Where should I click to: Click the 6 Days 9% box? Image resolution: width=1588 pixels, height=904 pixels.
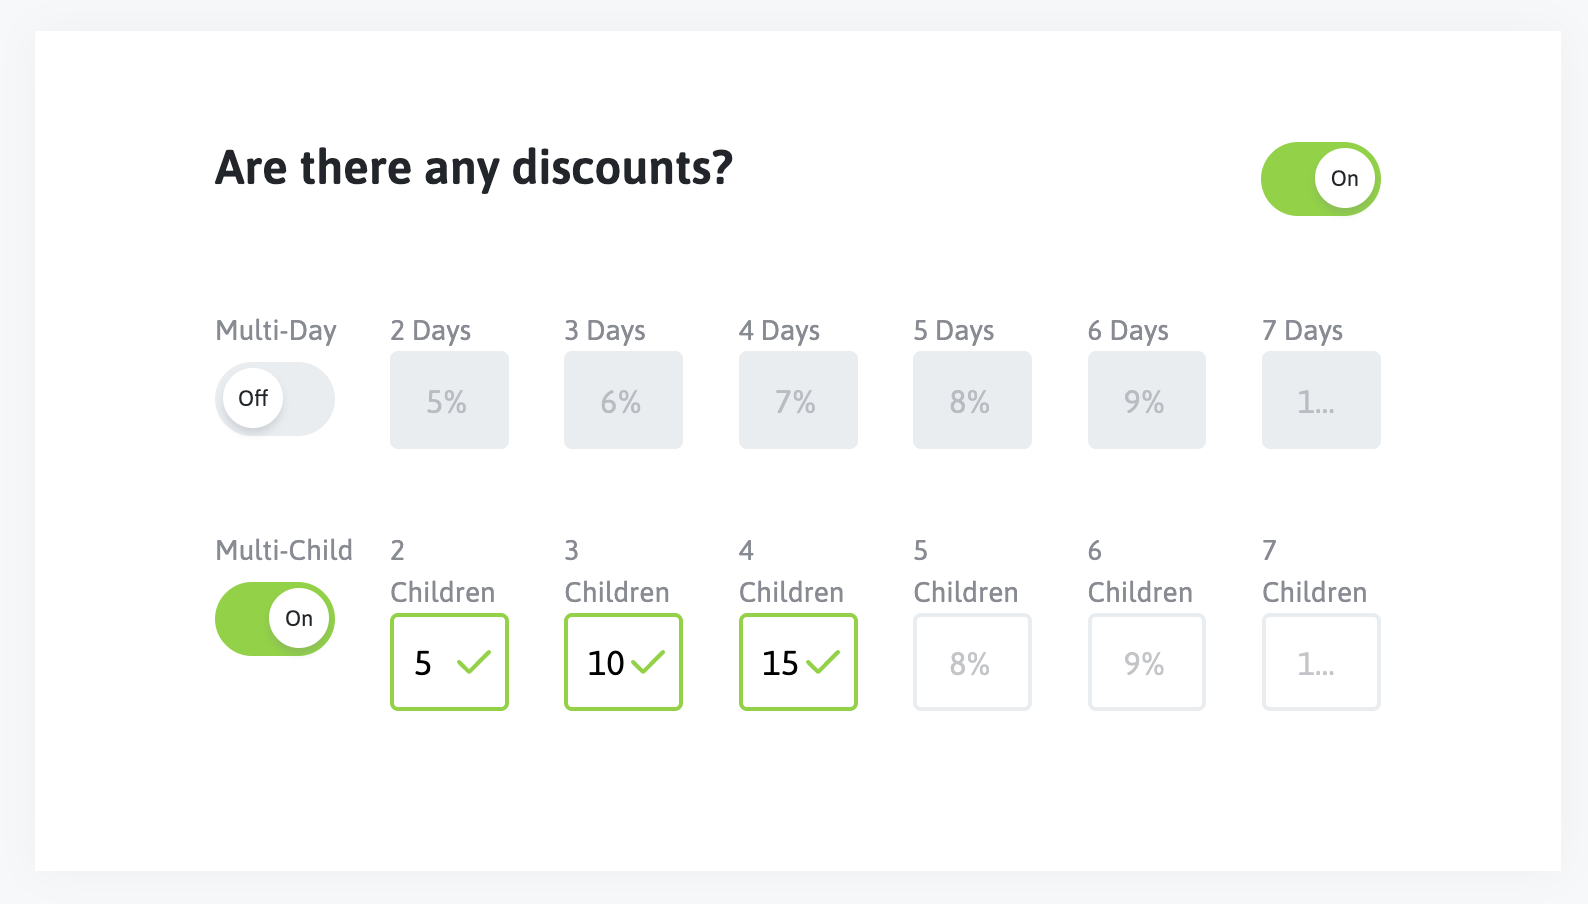[x=1146, y=400]
